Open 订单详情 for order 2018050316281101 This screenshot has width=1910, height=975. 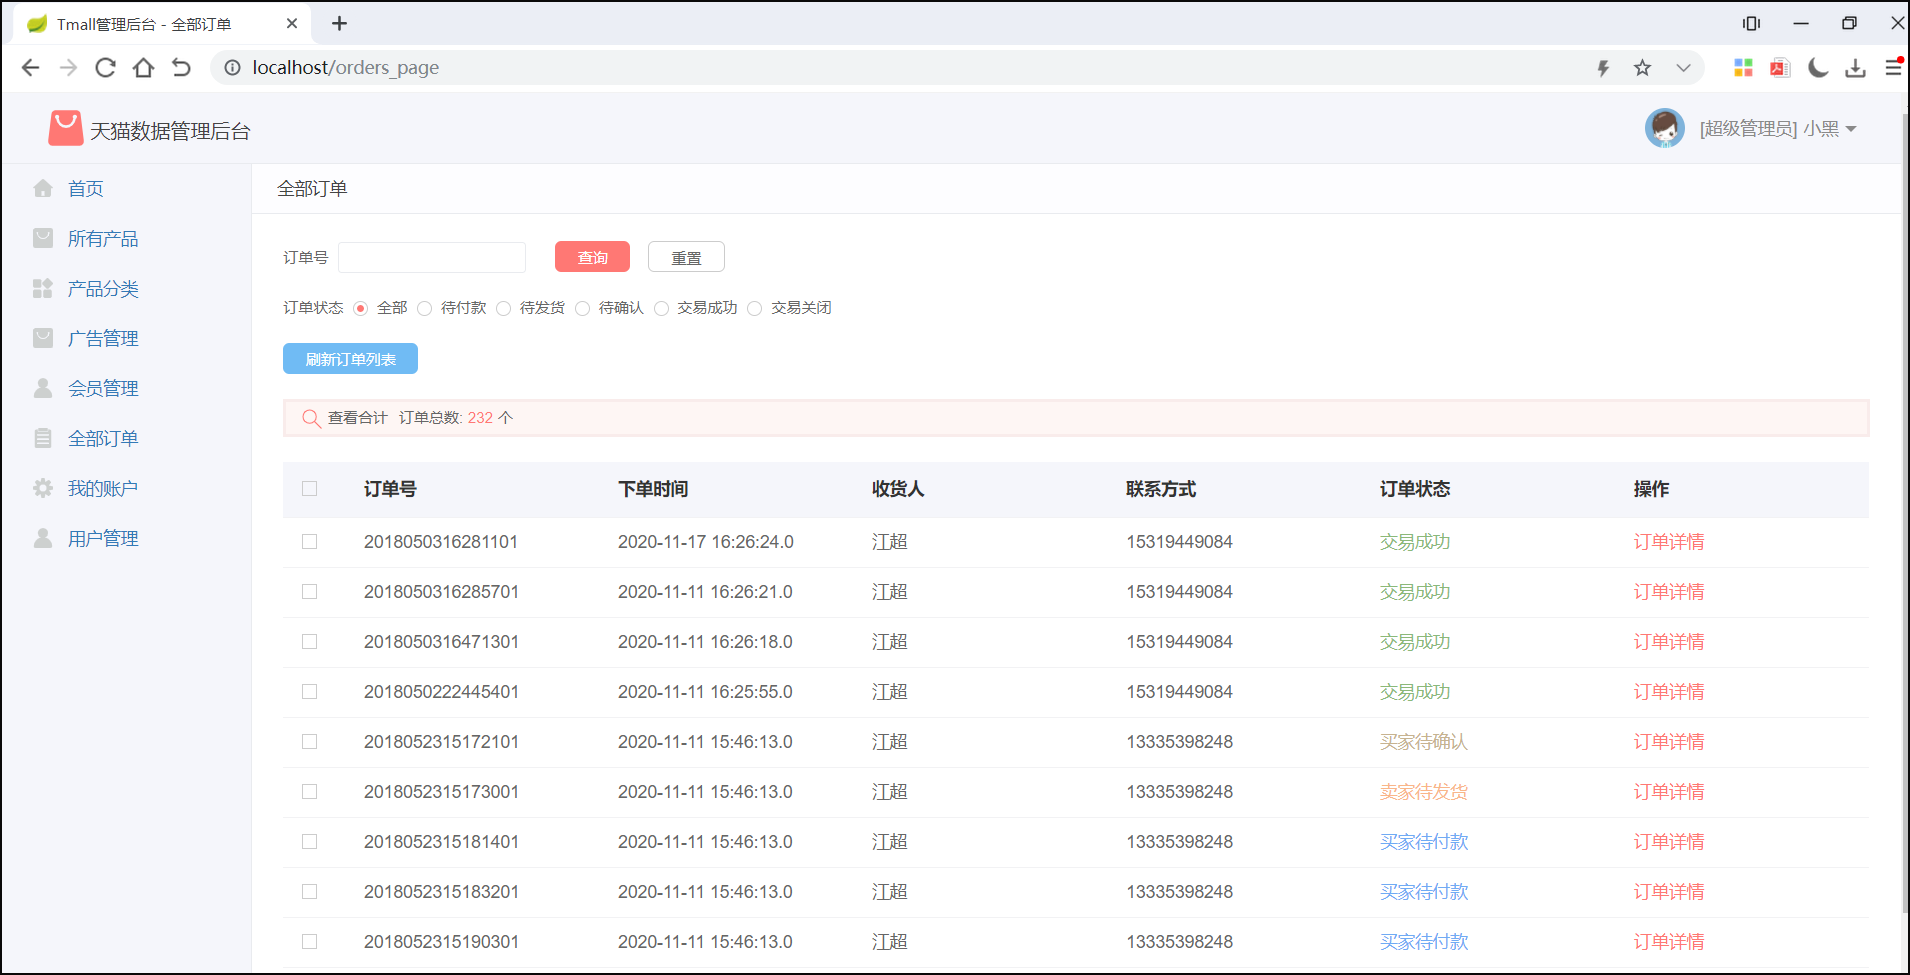tap(1669, 541)
